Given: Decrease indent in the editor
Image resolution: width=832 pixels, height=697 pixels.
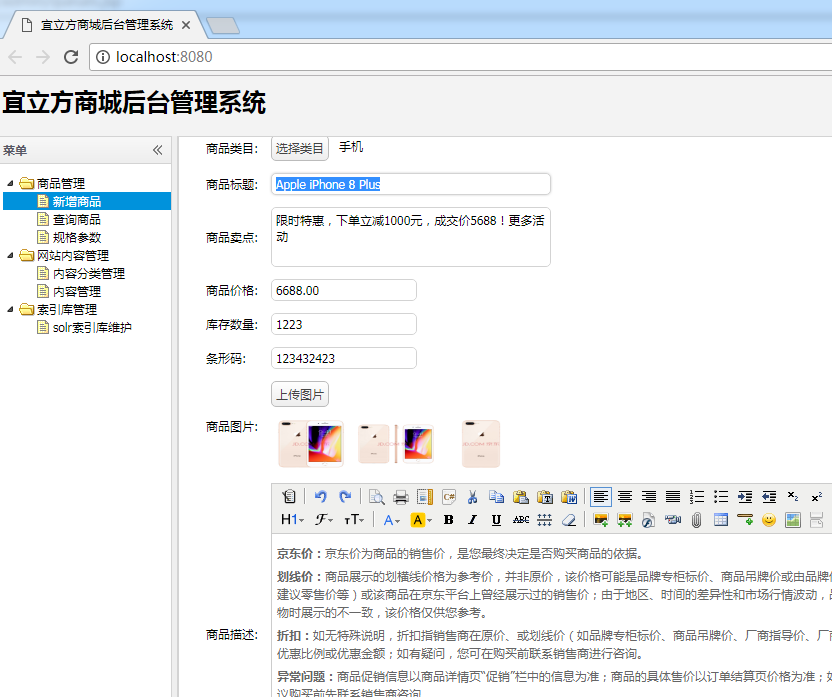Looking at the screenshot, I should 769,496.
